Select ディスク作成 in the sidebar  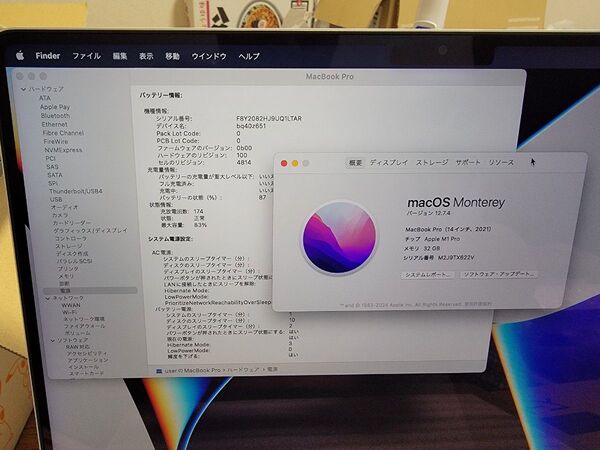(x=72, y=253)
